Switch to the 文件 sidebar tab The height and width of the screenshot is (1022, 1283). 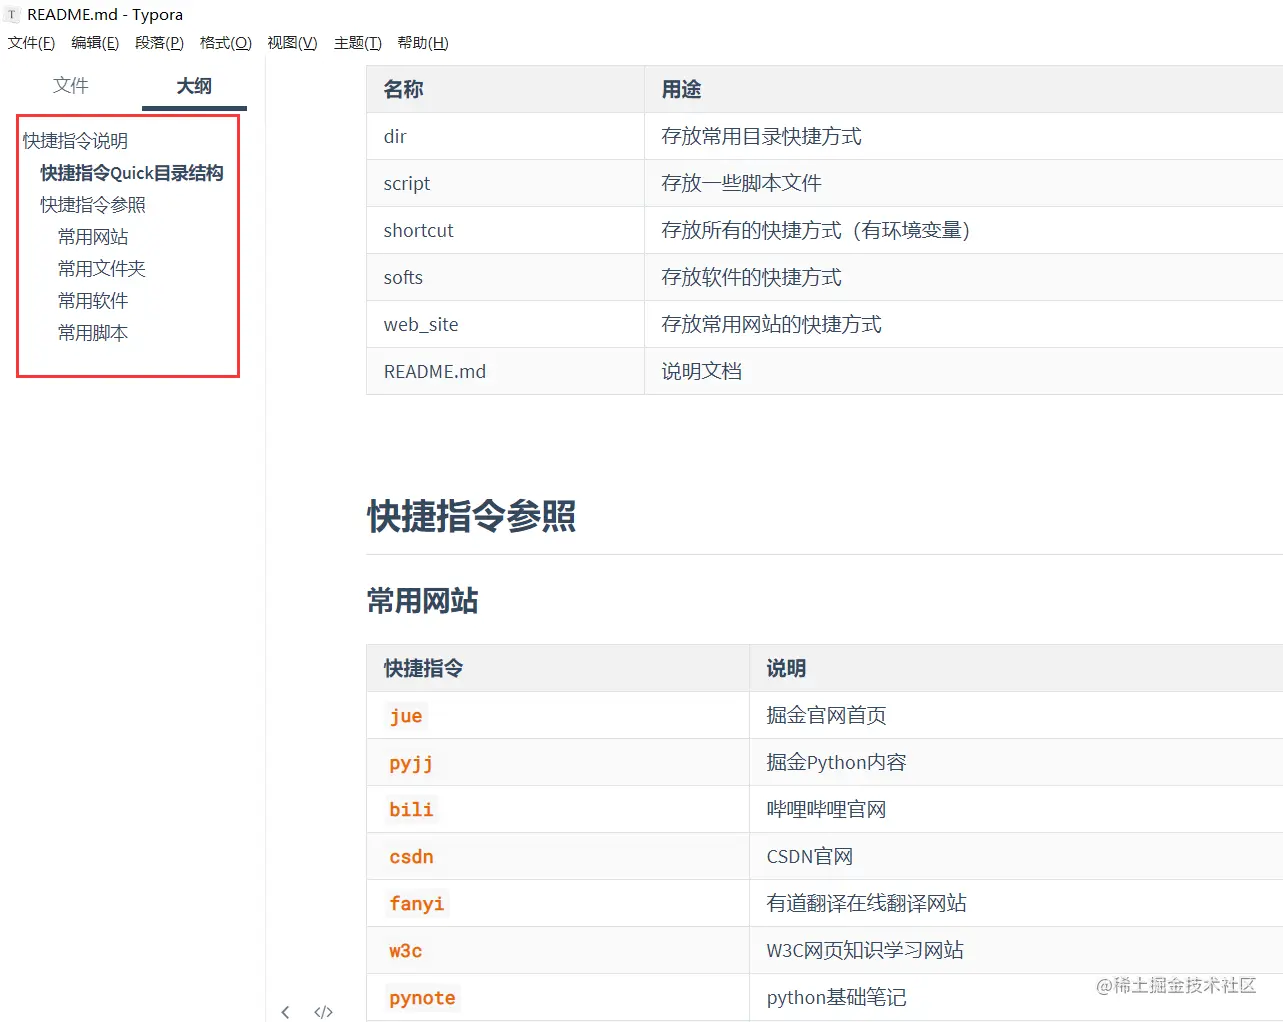(70, 86)
